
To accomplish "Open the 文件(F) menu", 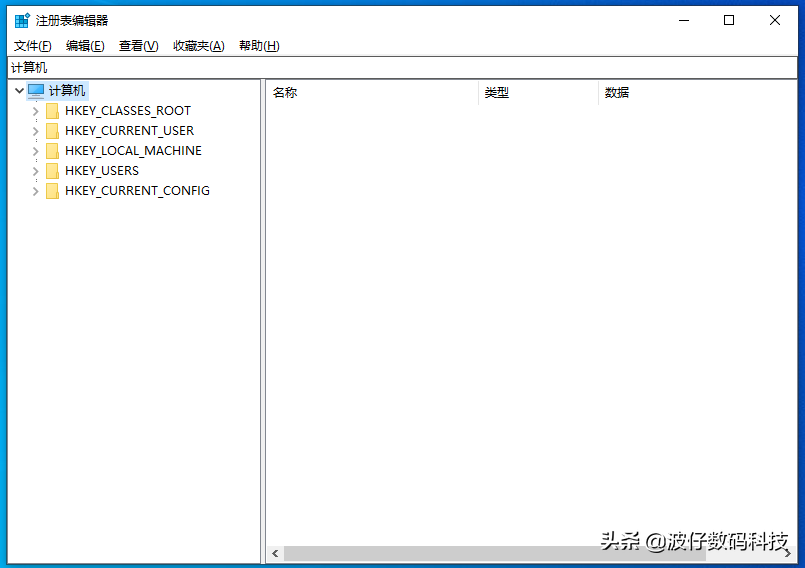I will coord(32,46).
